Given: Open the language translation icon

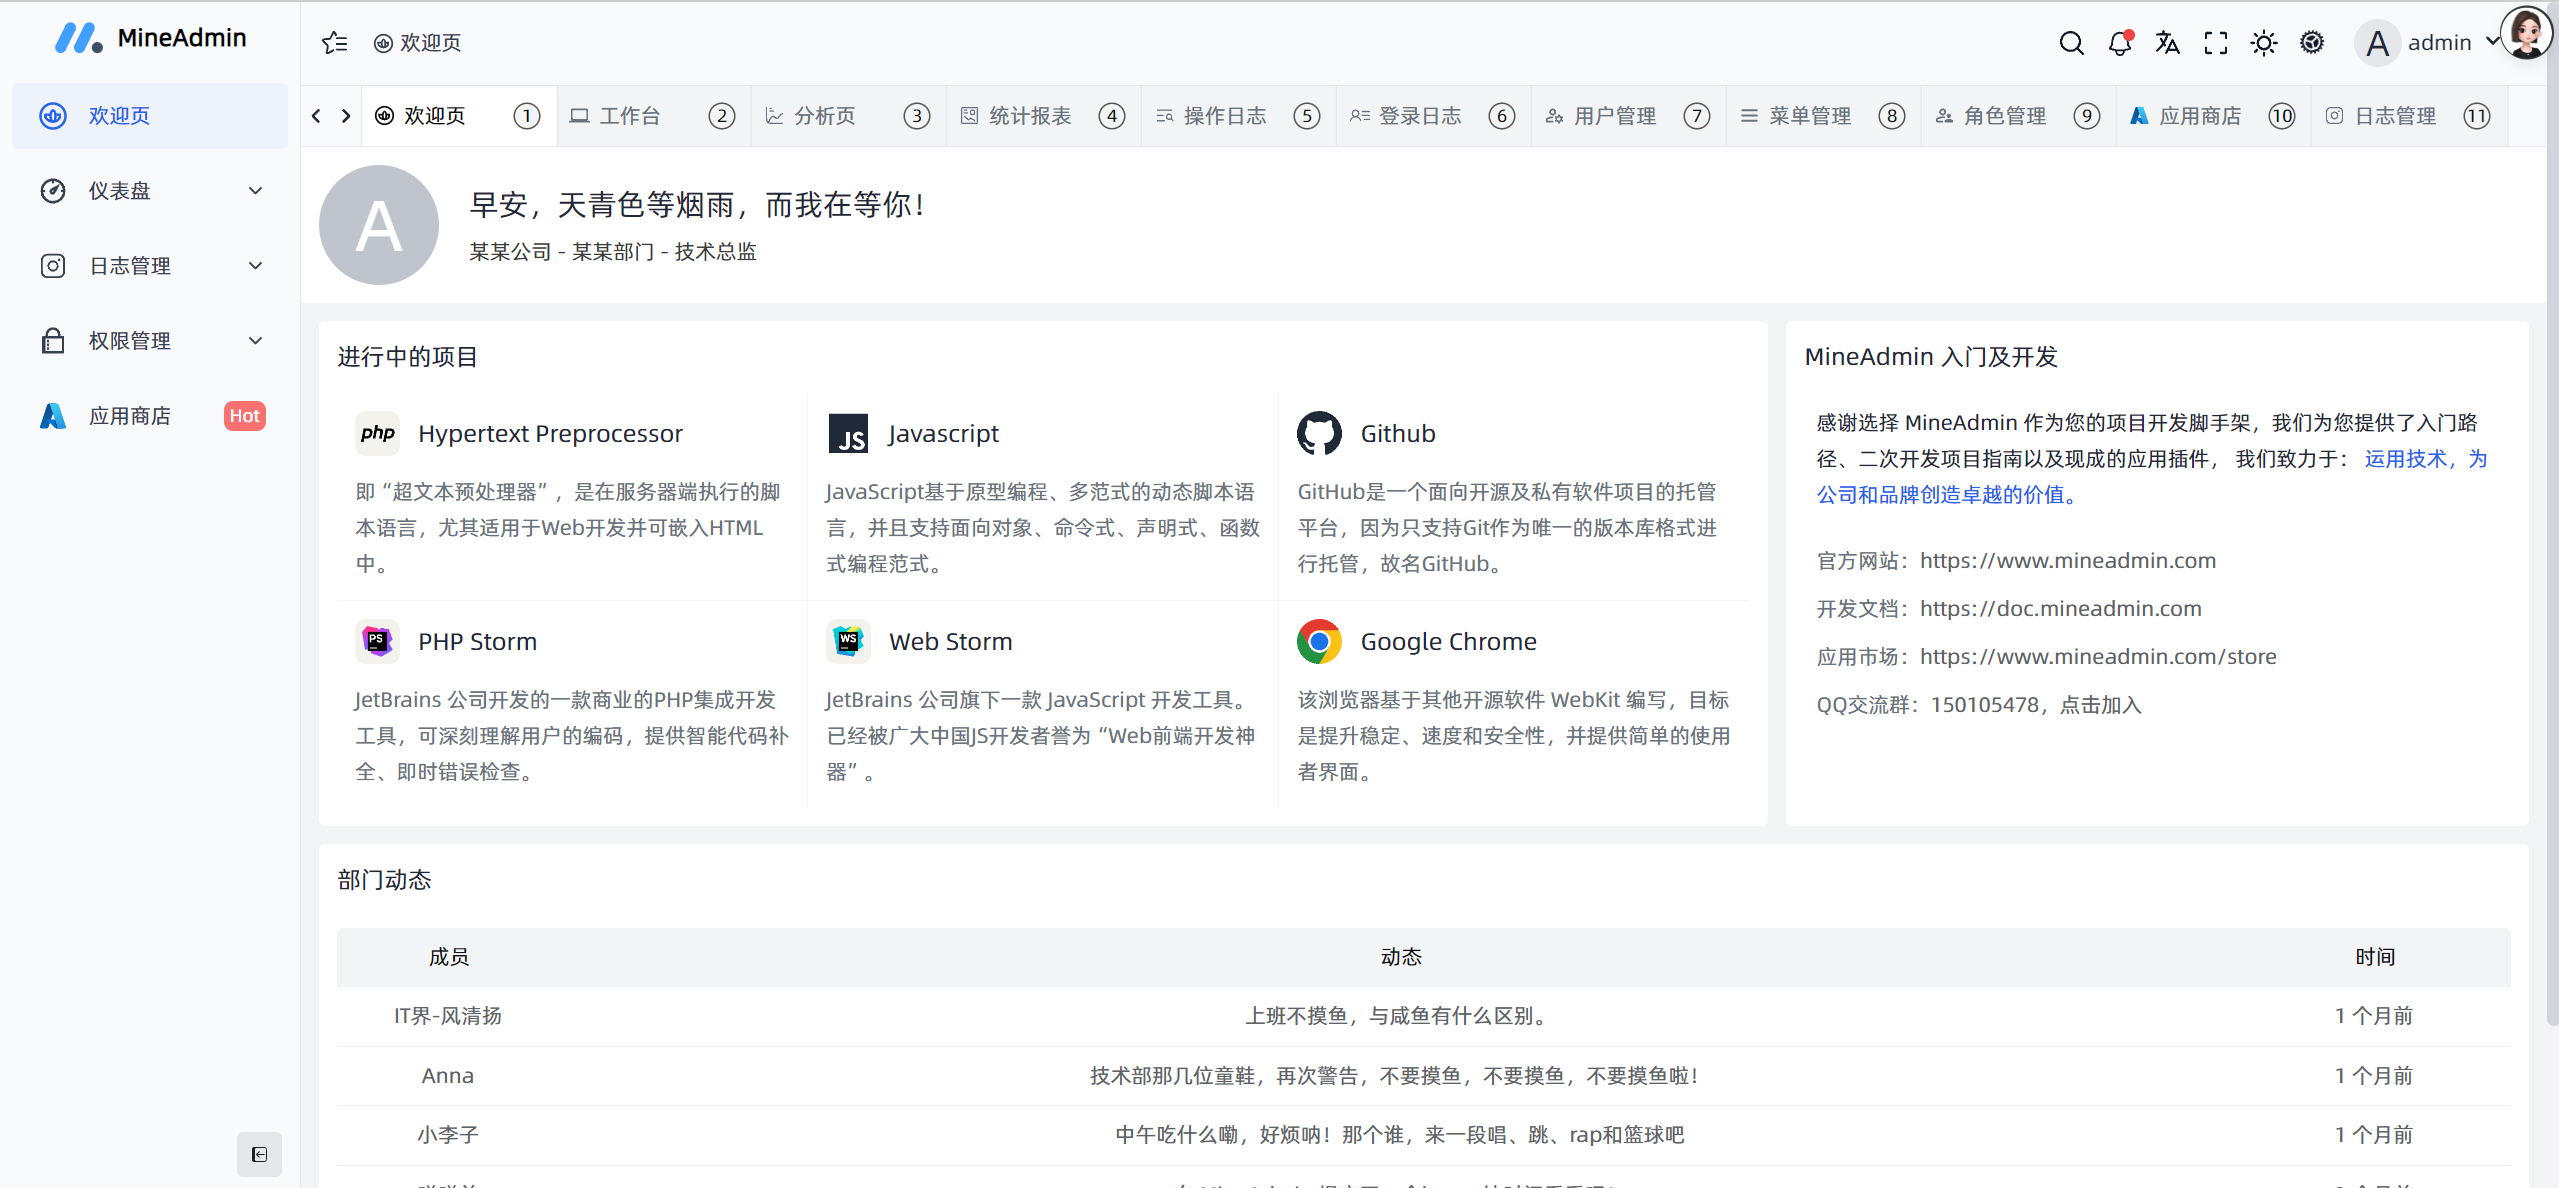Looking at the screenshot, I should point(2167,43).
